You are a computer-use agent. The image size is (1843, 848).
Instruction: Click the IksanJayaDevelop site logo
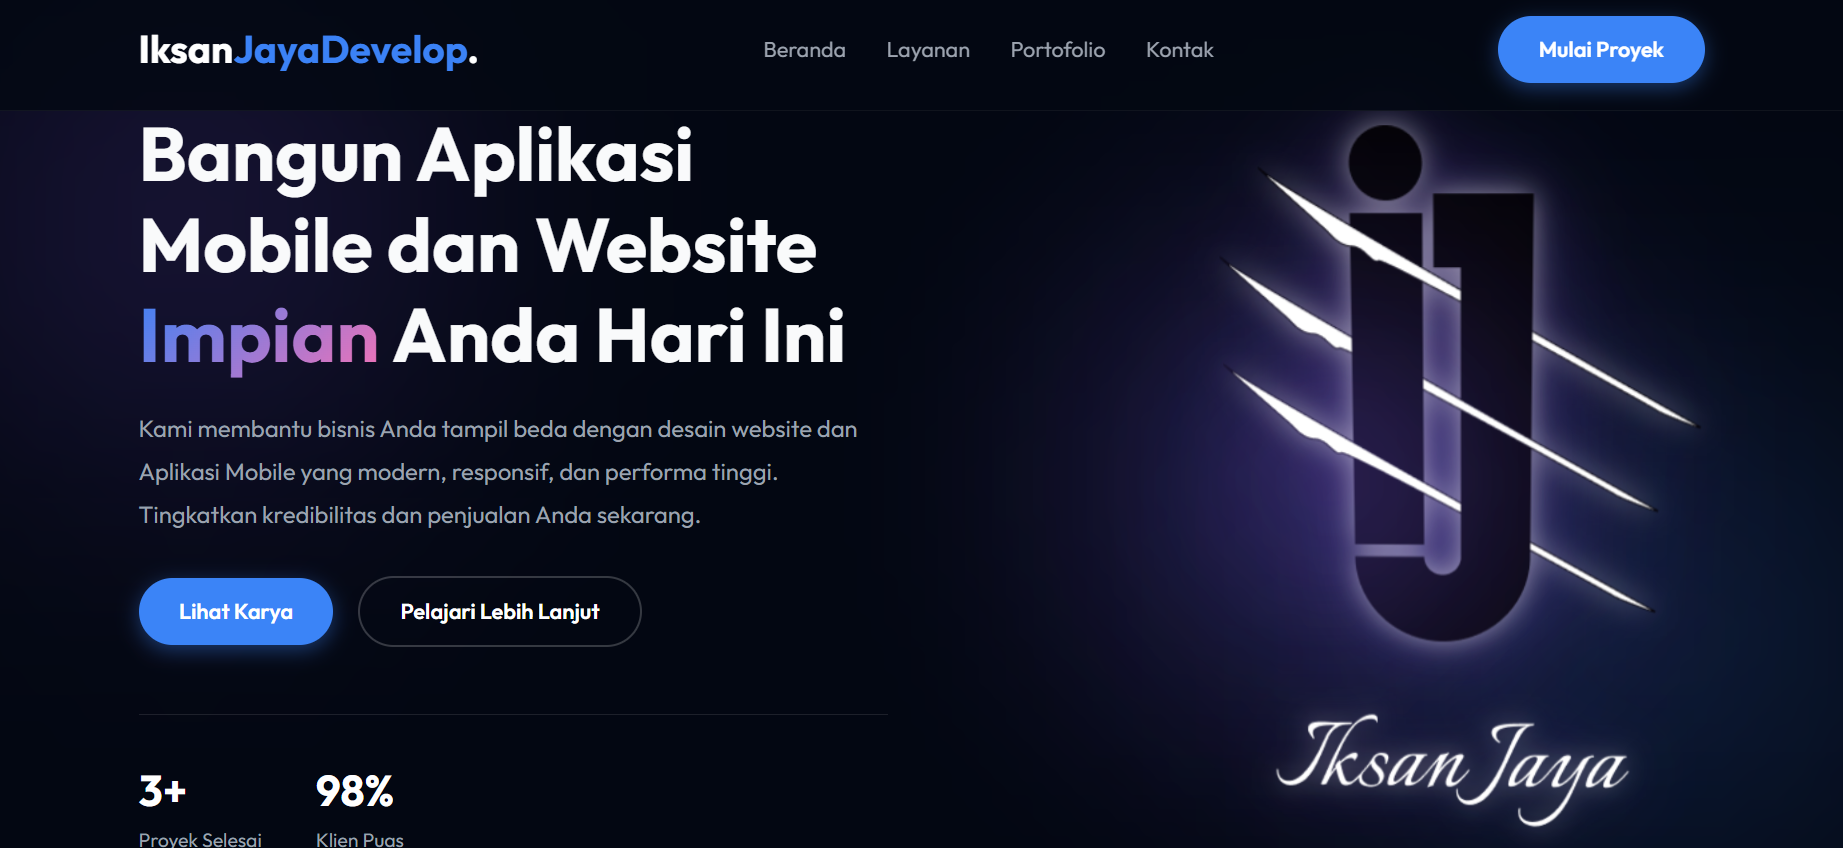[x=308, y=50]
